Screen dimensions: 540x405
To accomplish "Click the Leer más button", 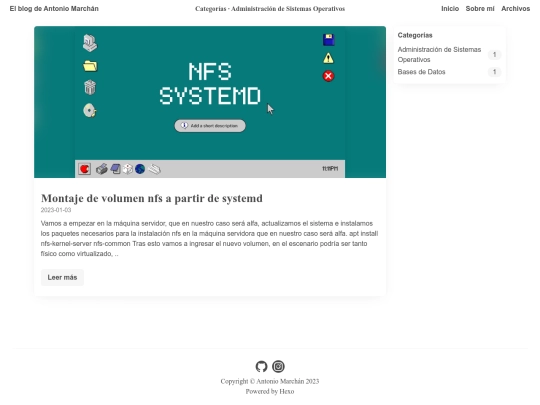I will pos(62,278).
